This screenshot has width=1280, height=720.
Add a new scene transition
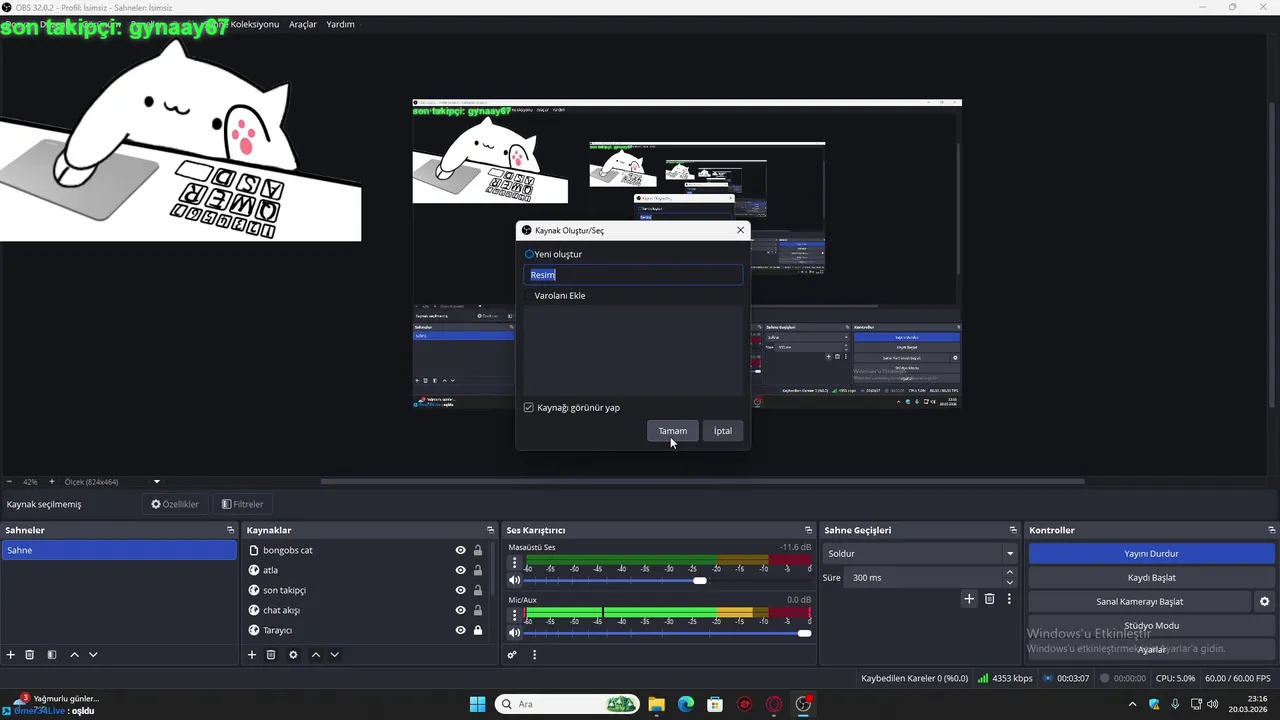[x=969, y=599]
